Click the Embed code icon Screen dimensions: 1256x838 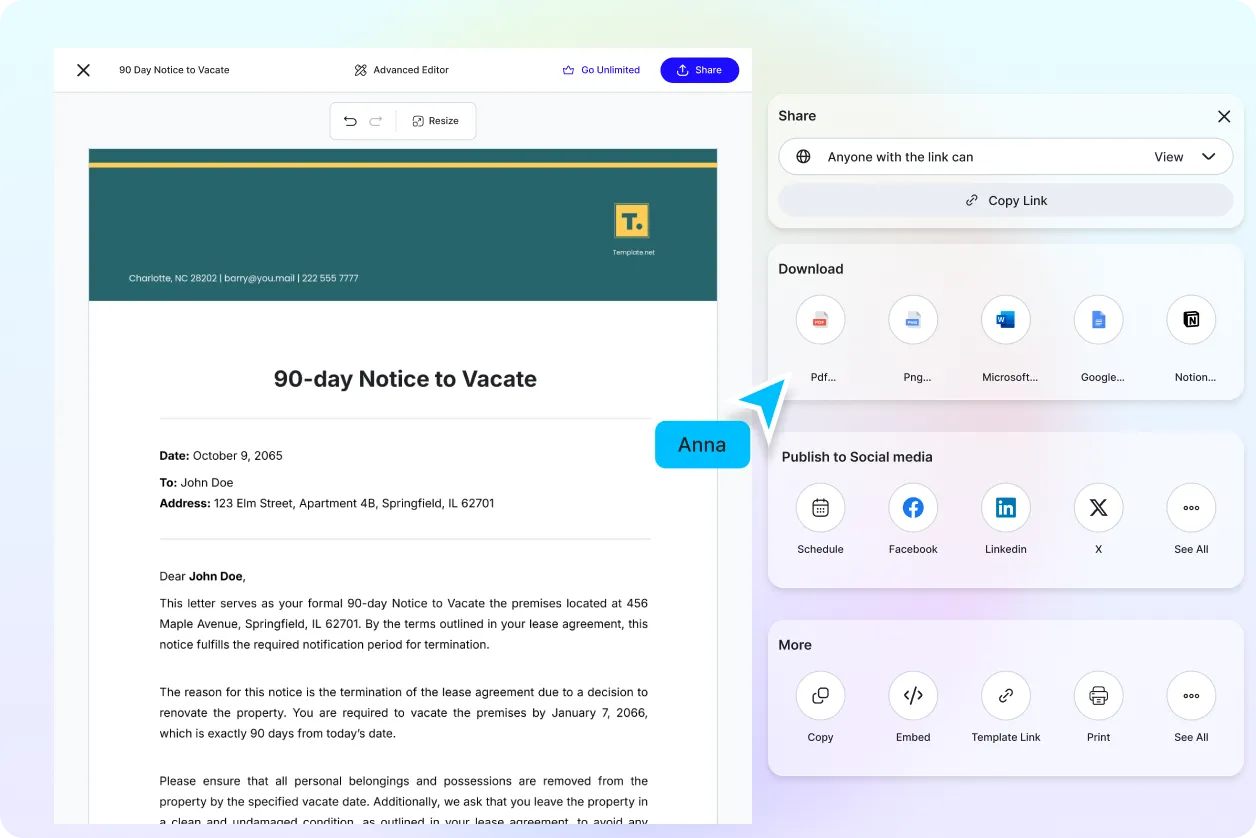click(913, 696)
